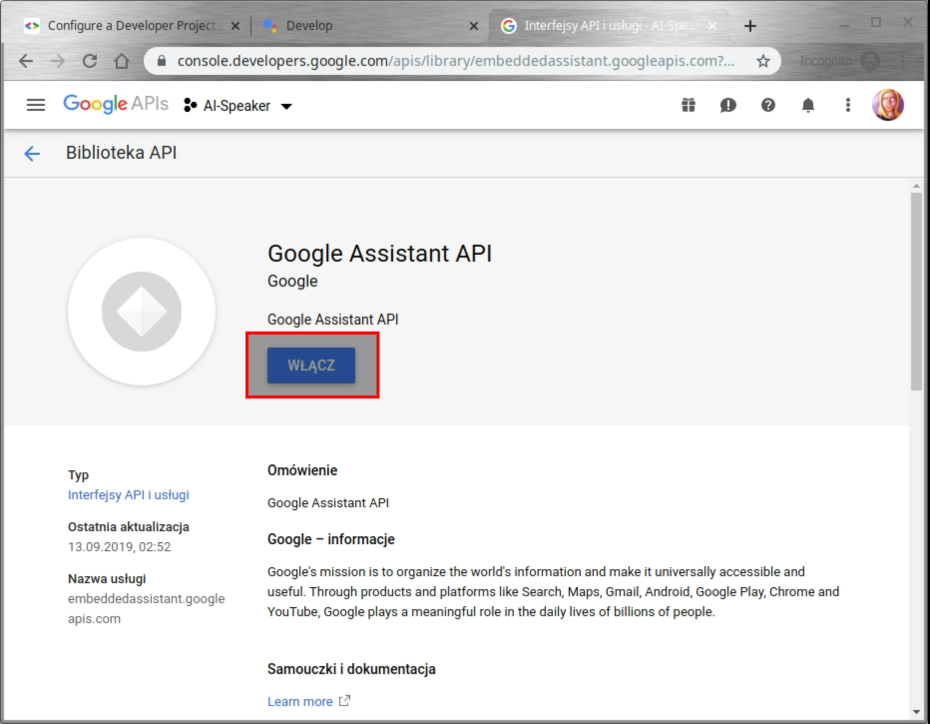Close the Configure a Developer Project tab
This screenshot has width=930, height=724.
point(235,26)
